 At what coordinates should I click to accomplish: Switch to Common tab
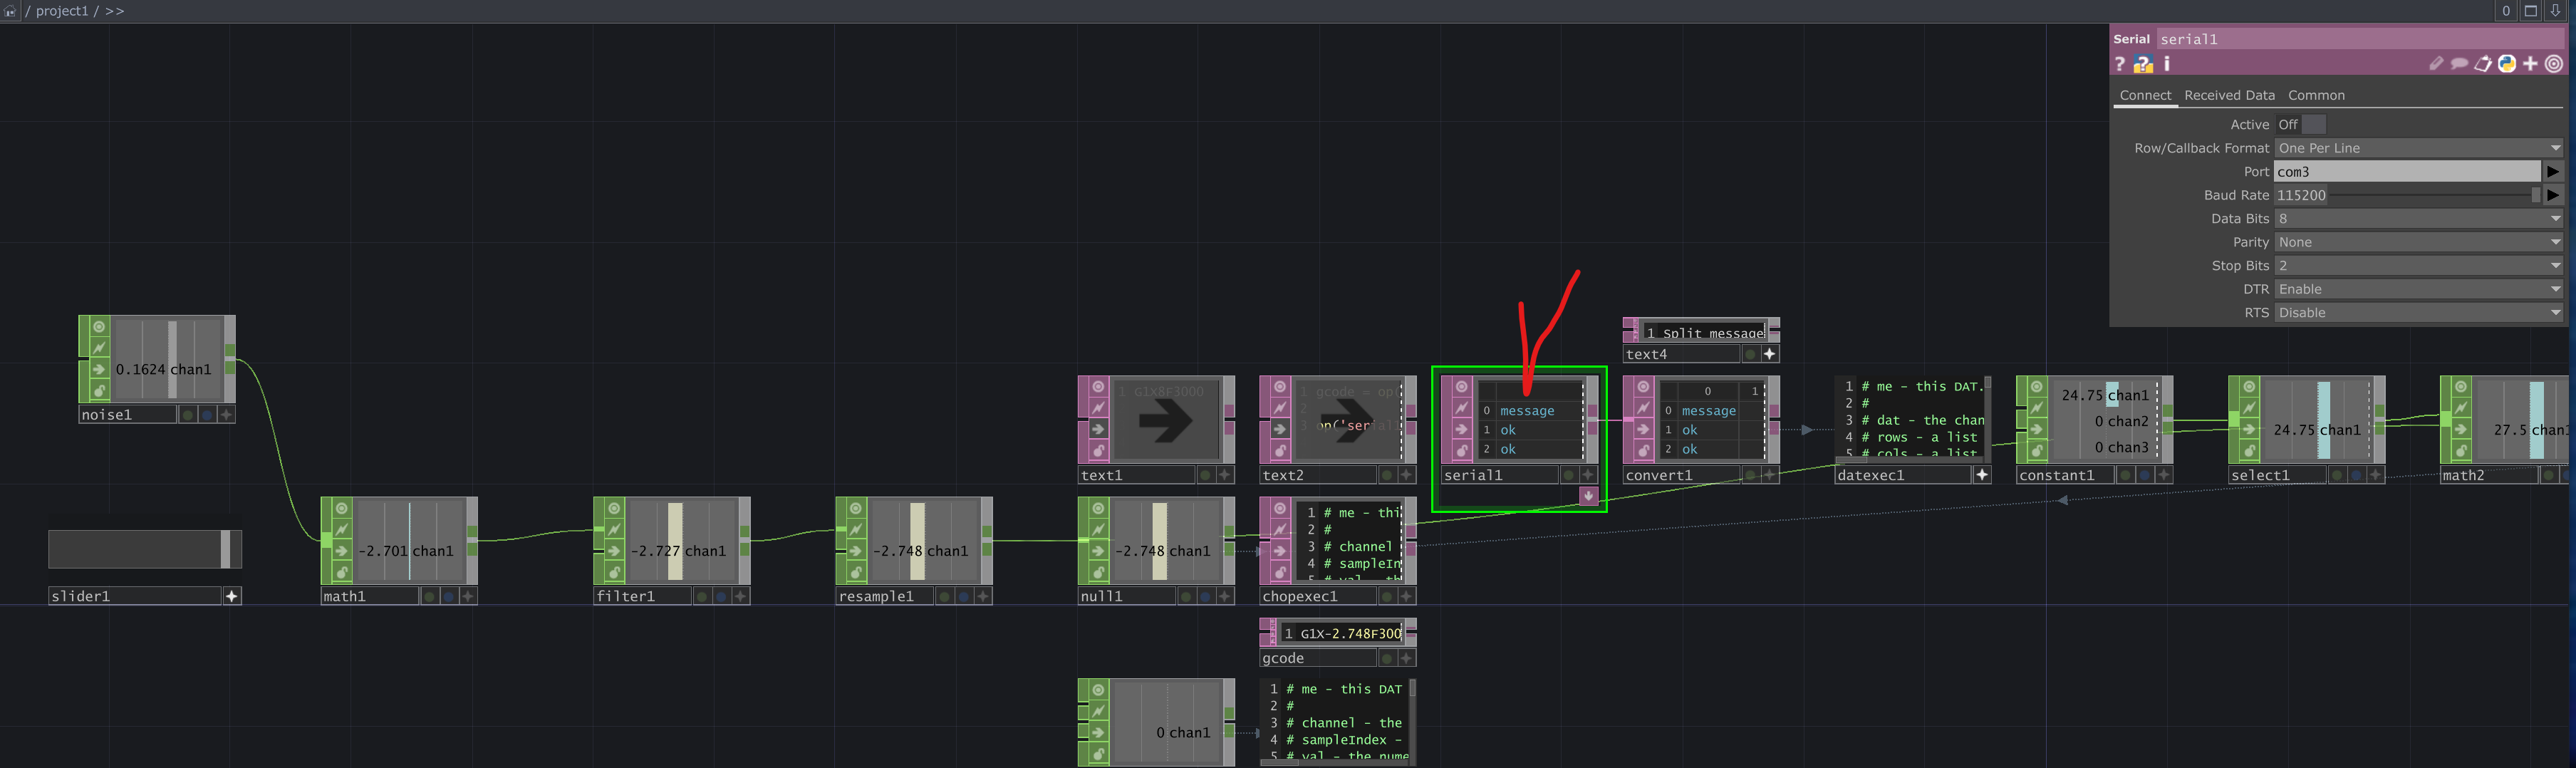pos(2316,95)
